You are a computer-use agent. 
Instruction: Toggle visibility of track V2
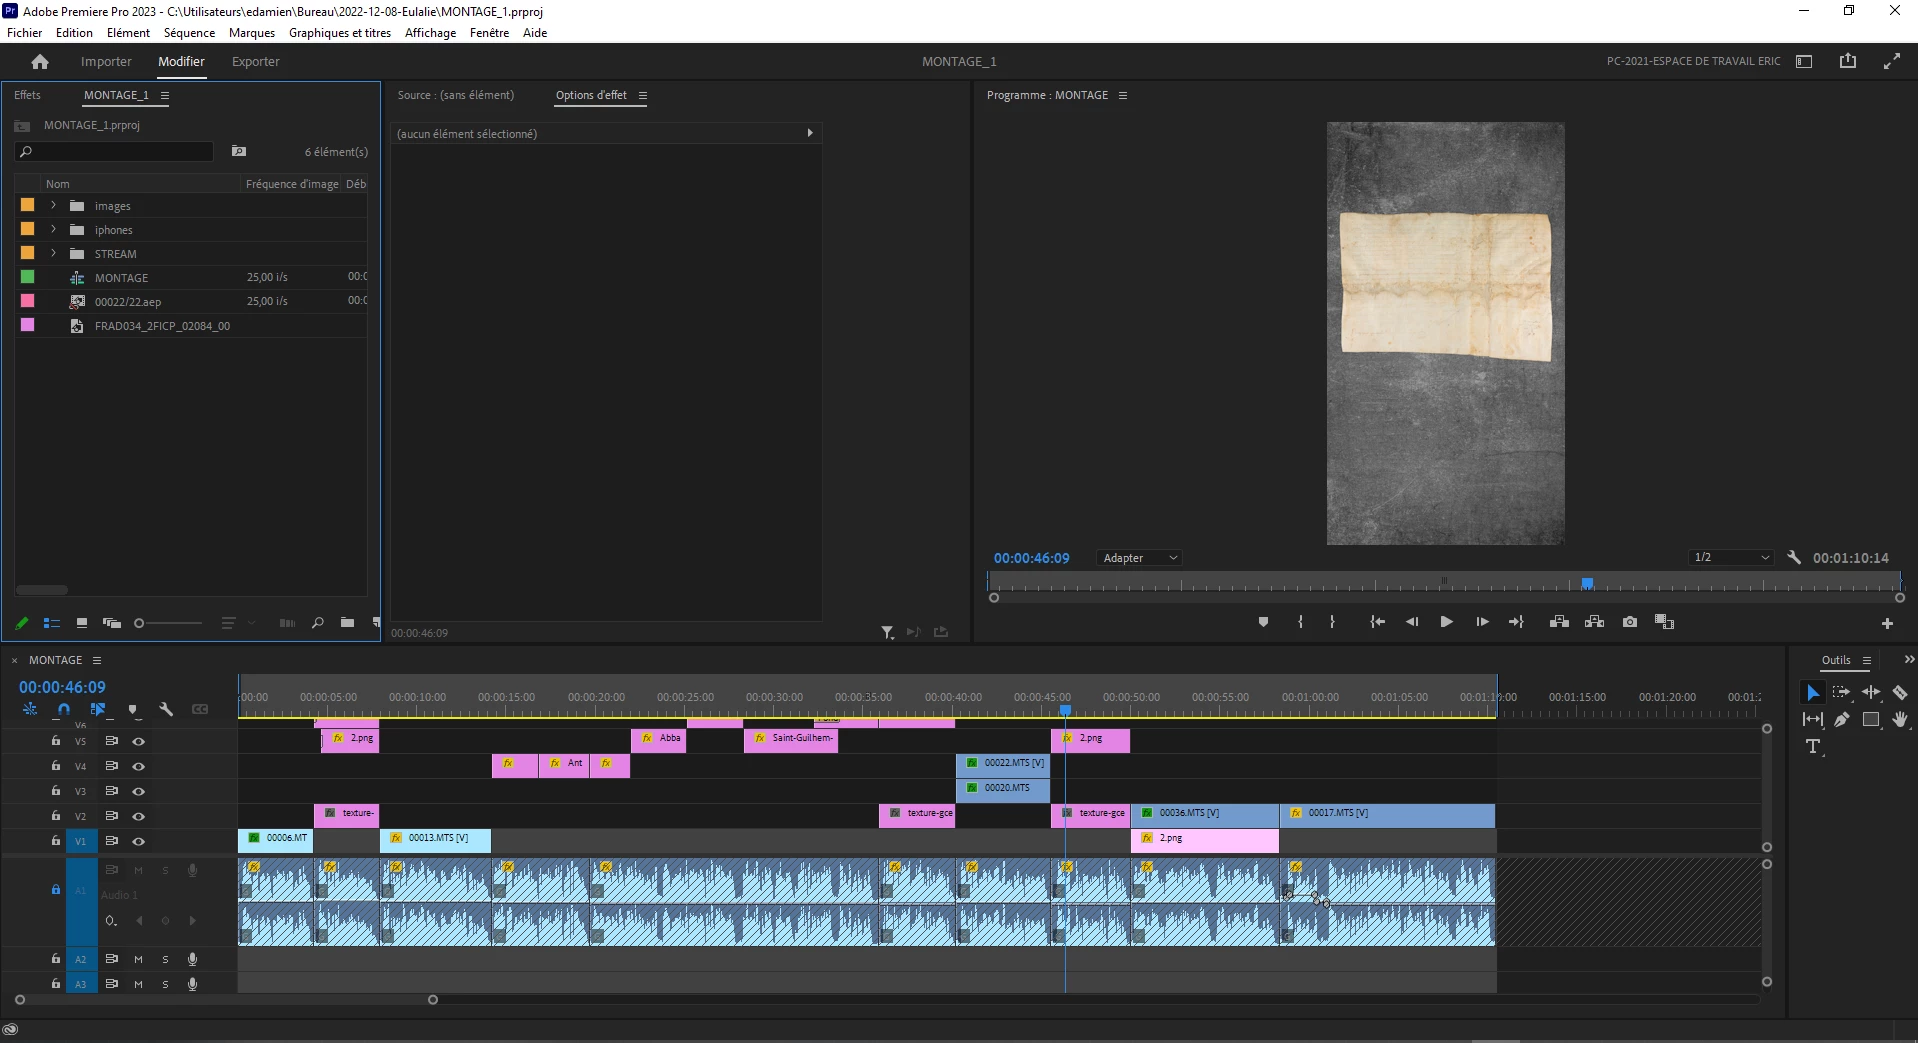pos(139,816)
